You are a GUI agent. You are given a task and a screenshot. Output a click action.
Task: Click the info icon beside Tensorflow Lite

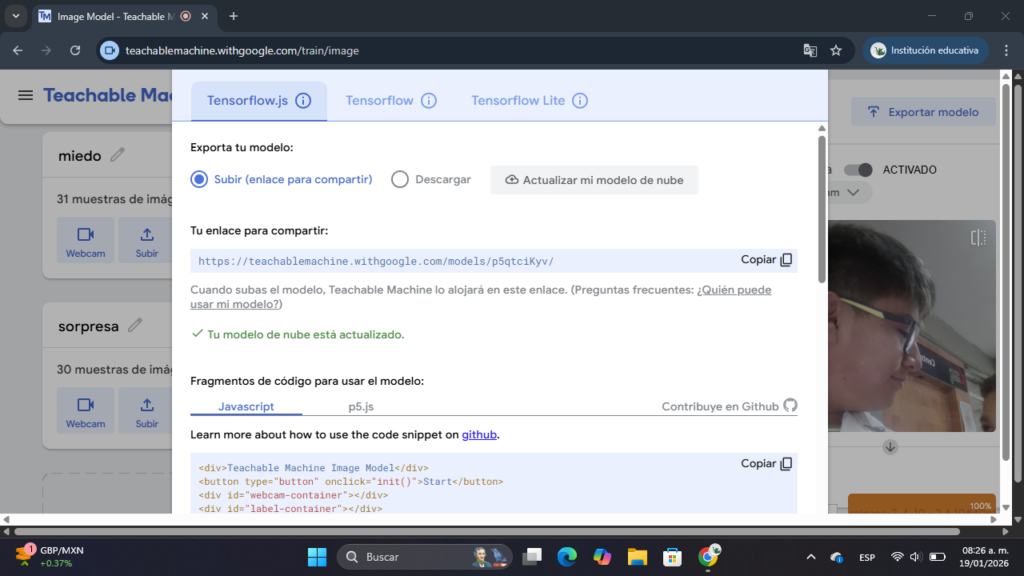[579, 101]
